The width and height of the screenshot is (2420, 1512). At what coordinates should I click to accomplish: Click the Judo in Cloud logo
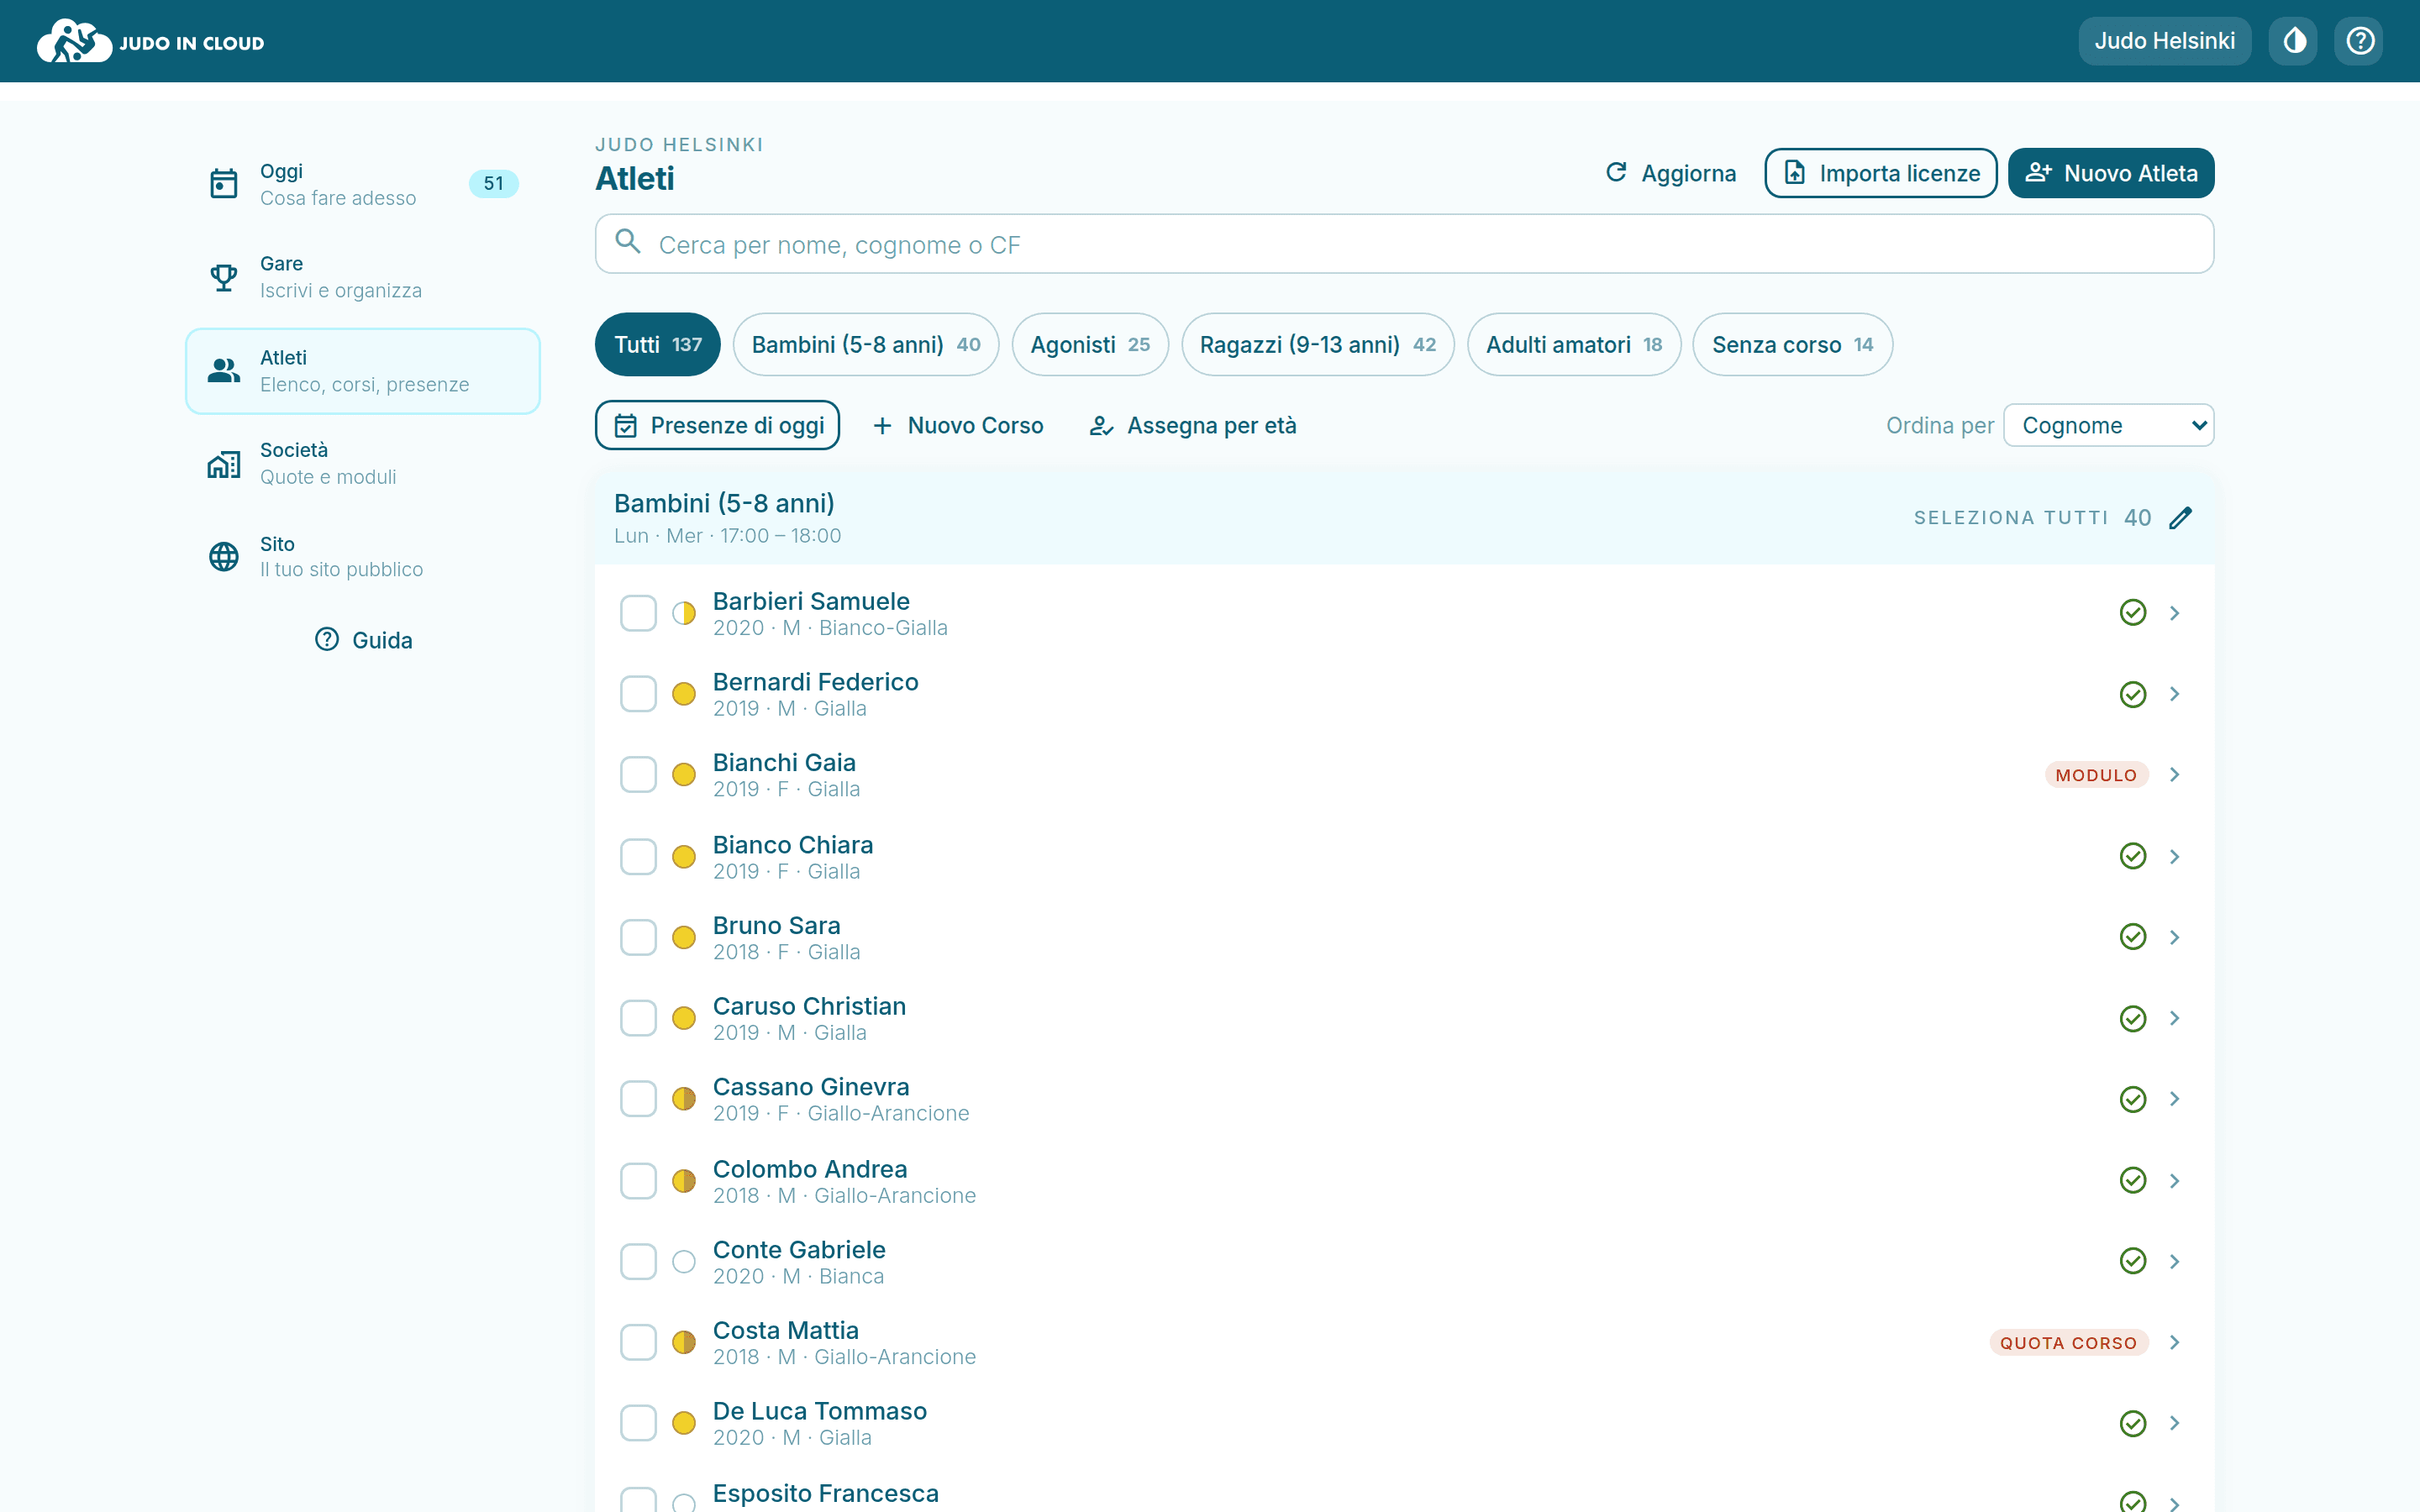(x=150, y=41)
